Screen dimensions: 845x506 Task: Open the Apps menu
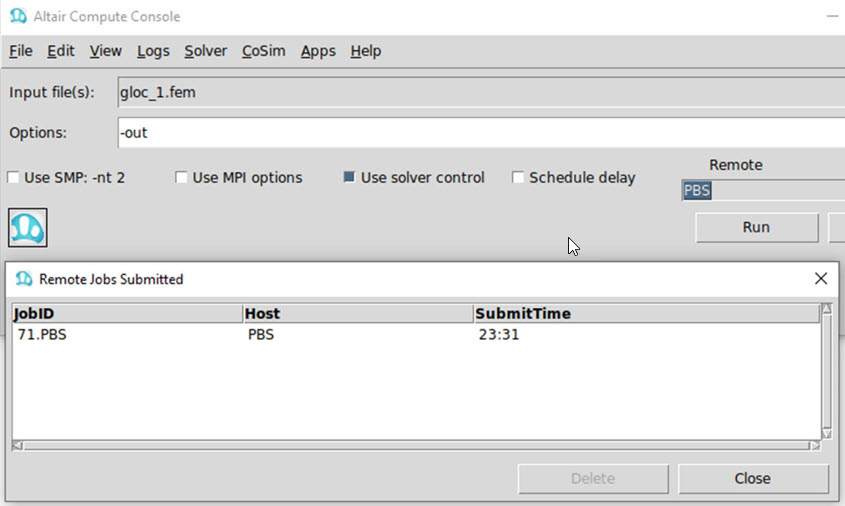tap(318, 51)
